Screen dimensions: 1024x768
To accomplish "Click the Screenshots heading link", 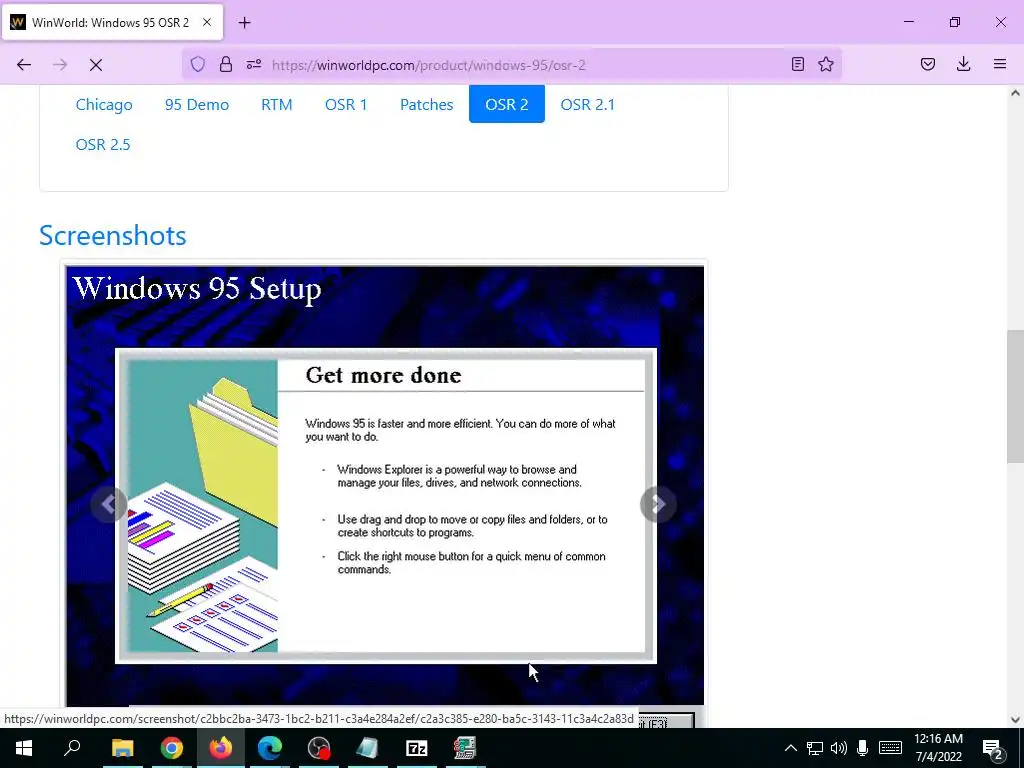I will pos(112,235).
